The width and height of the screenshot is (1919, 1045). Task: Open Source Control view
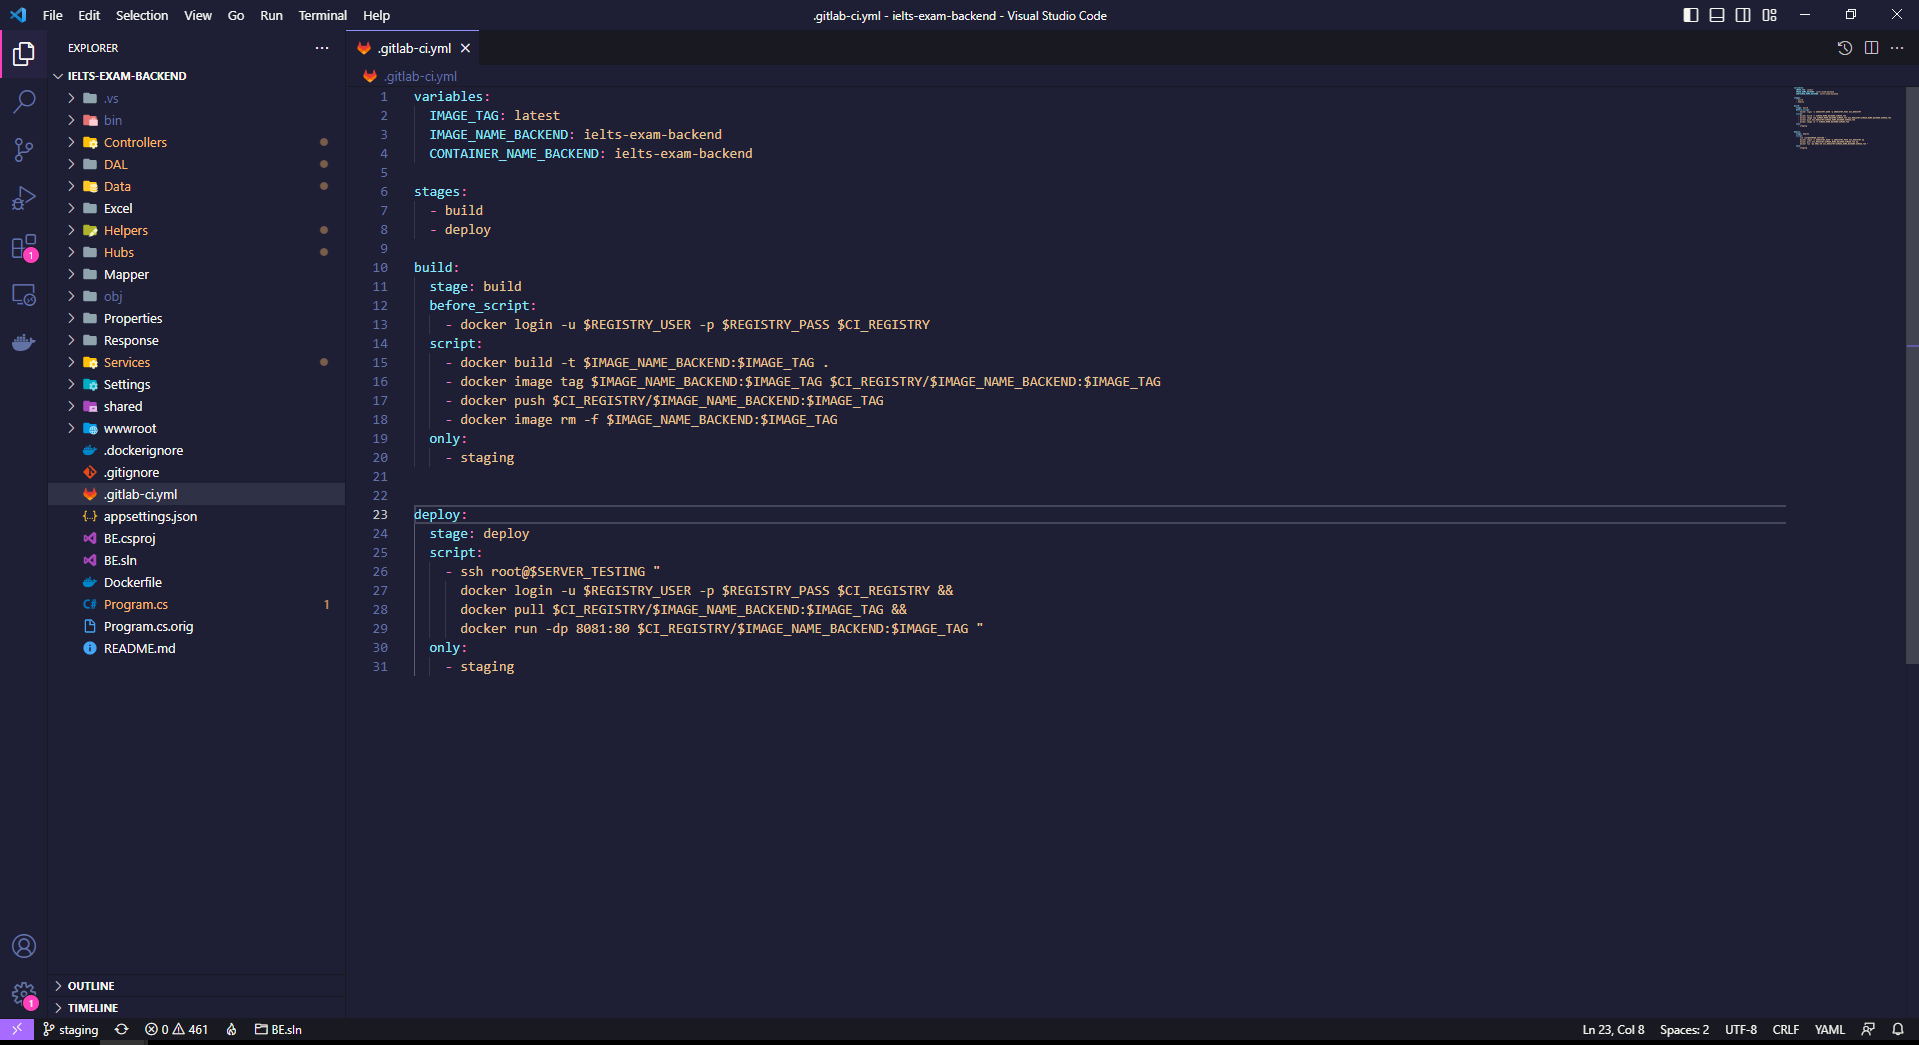pyautogui.click(x=24, y=150)
